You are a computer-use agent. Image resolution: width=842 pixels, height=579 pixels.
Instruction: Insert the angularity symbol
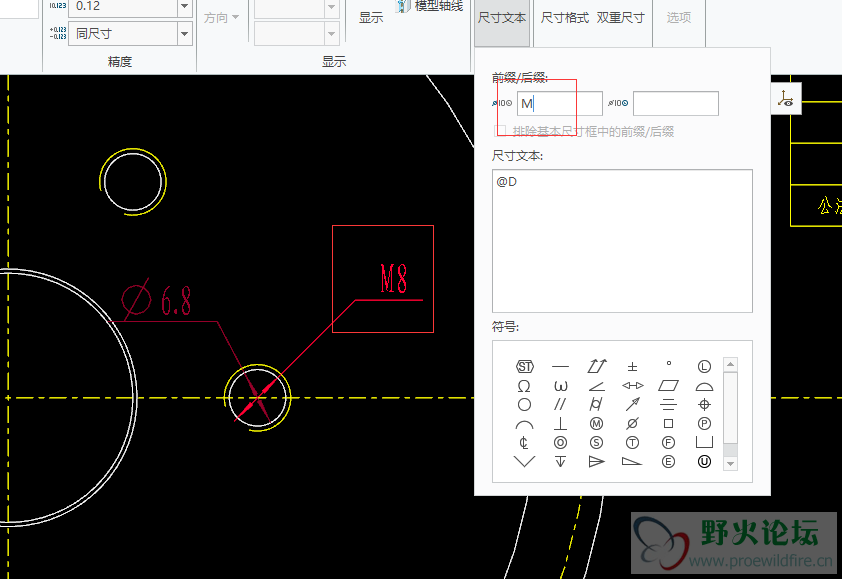[x=597, y=386]
